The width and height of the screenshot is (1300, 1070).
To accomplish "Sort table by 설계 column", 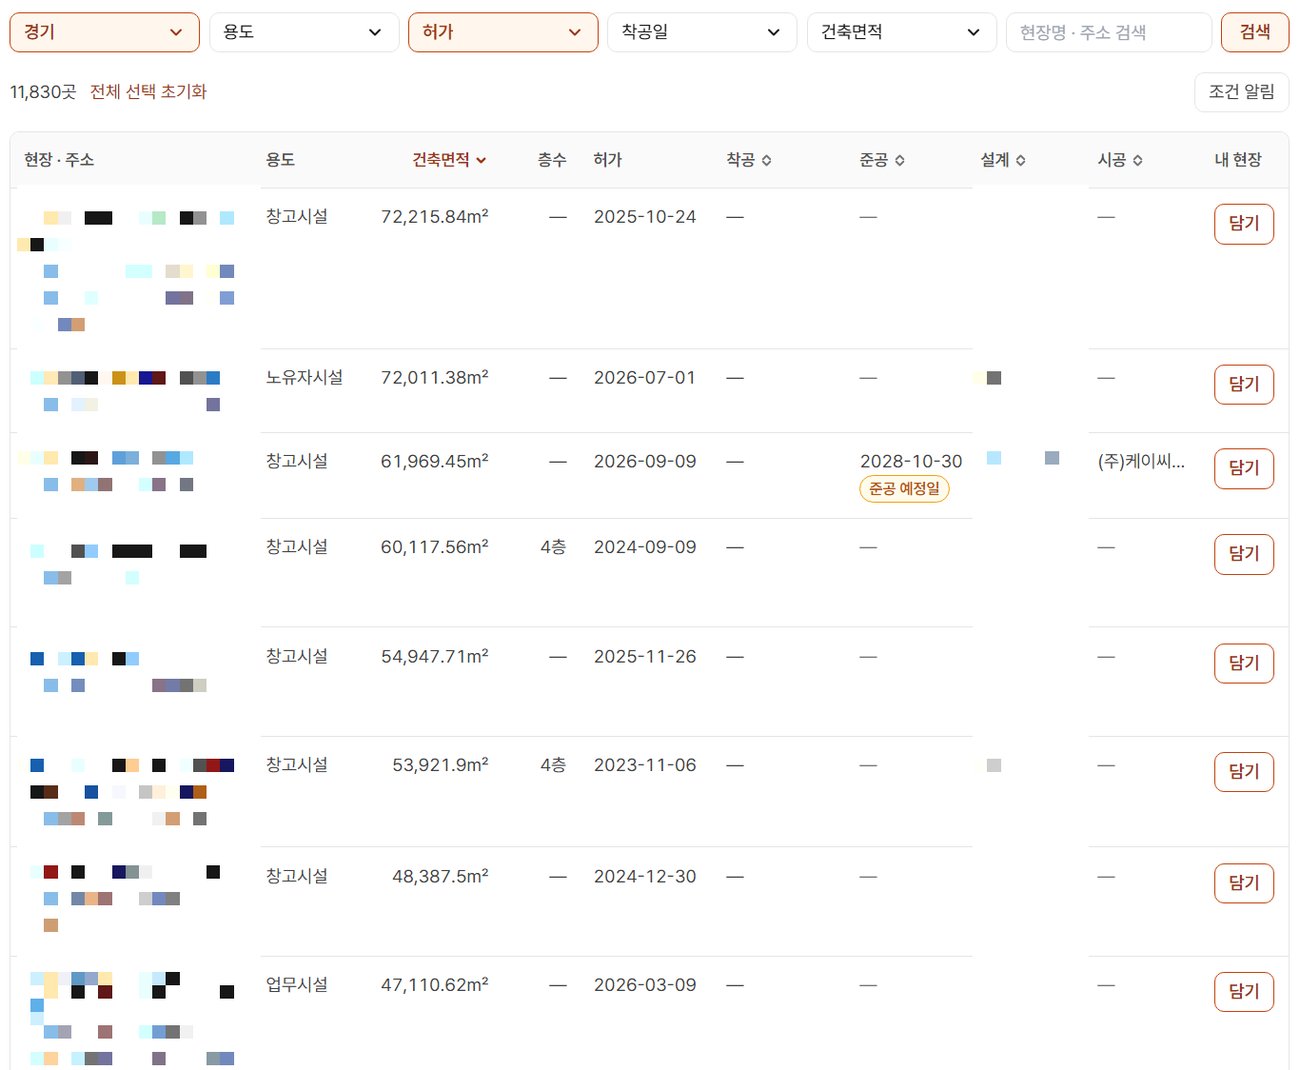I will pos(1003,160).
